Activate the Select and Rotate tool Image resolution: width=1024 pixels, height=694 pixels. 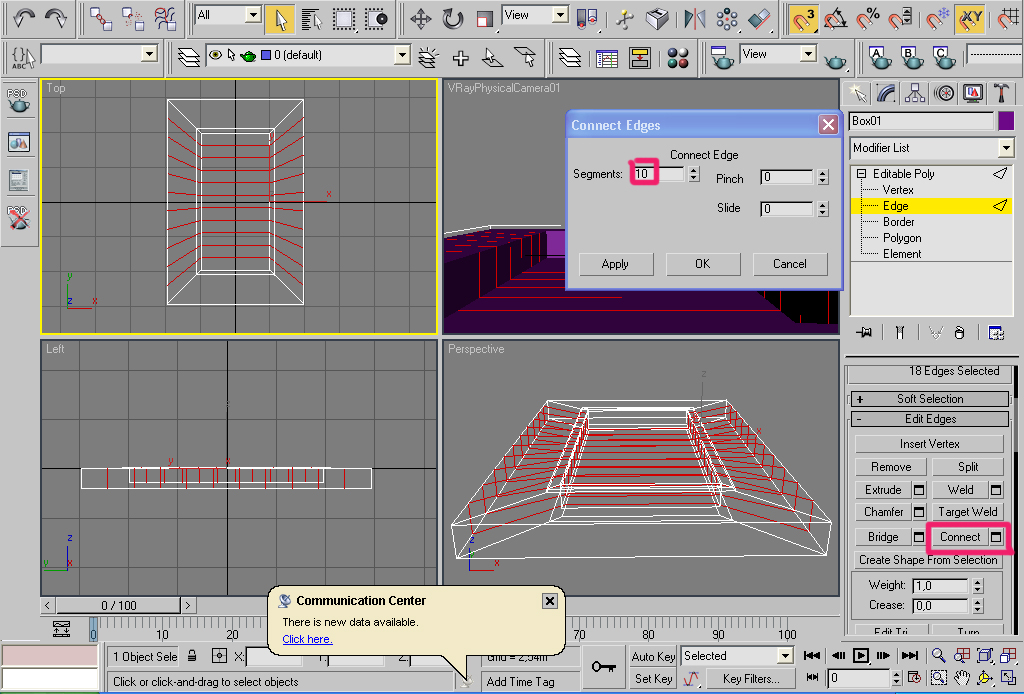(x=453, y=18)
